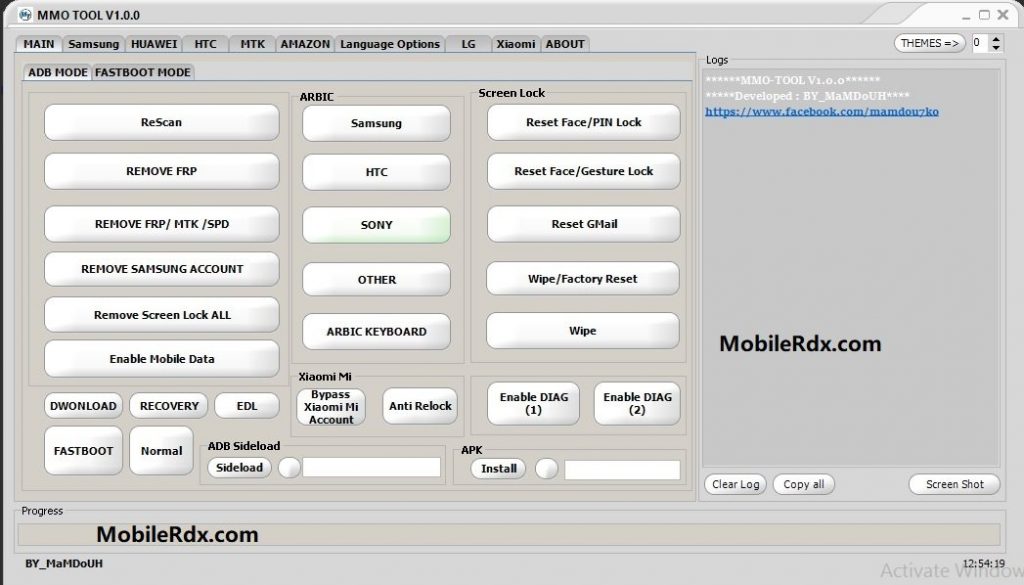Screen dimensions: 1024x585
Task: Click the Normal reboot button
Action: [161, 451]
